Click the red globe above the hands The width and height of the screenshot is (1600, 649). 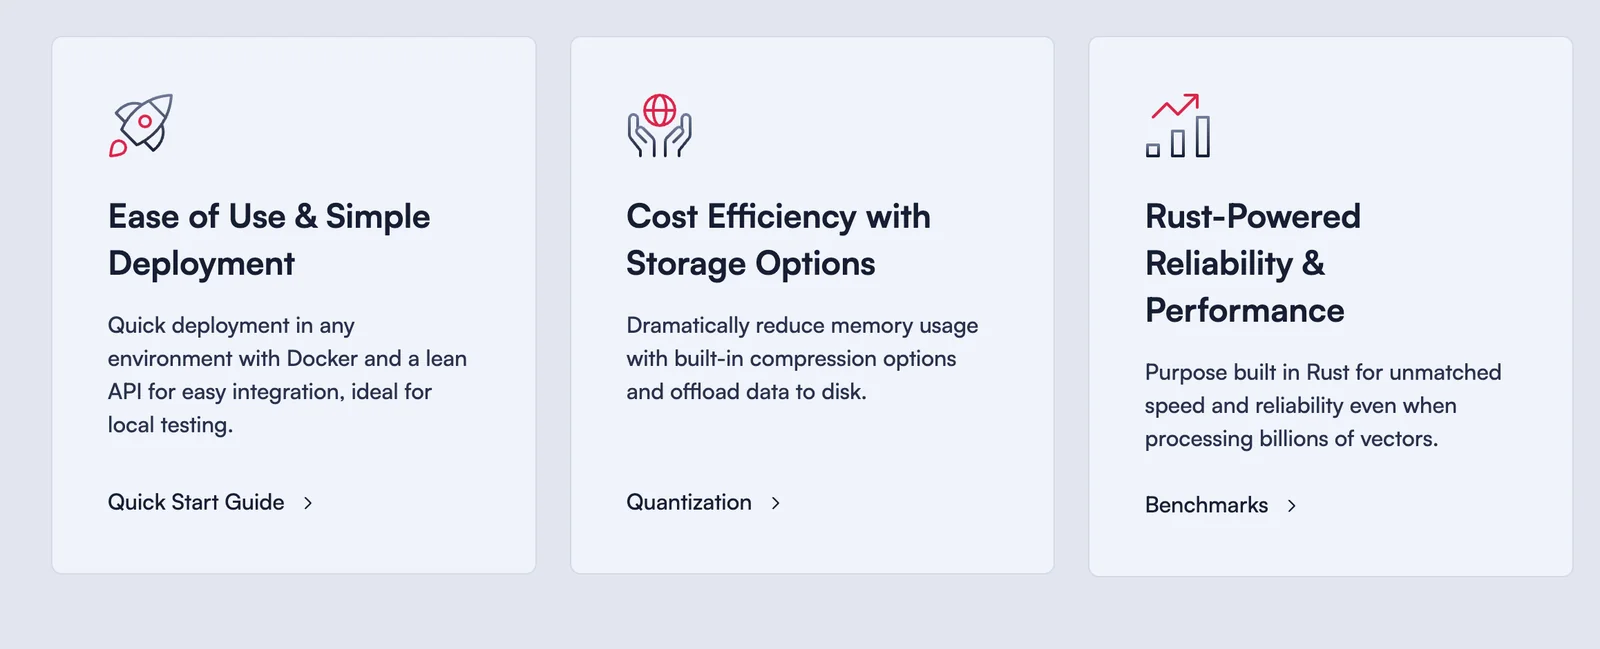tap(659, 110)
